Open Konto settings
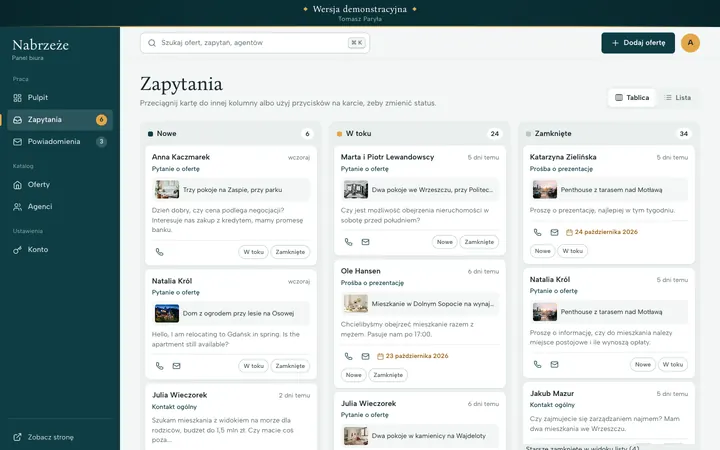Screen dimensions: 720x450 (60, 250)
